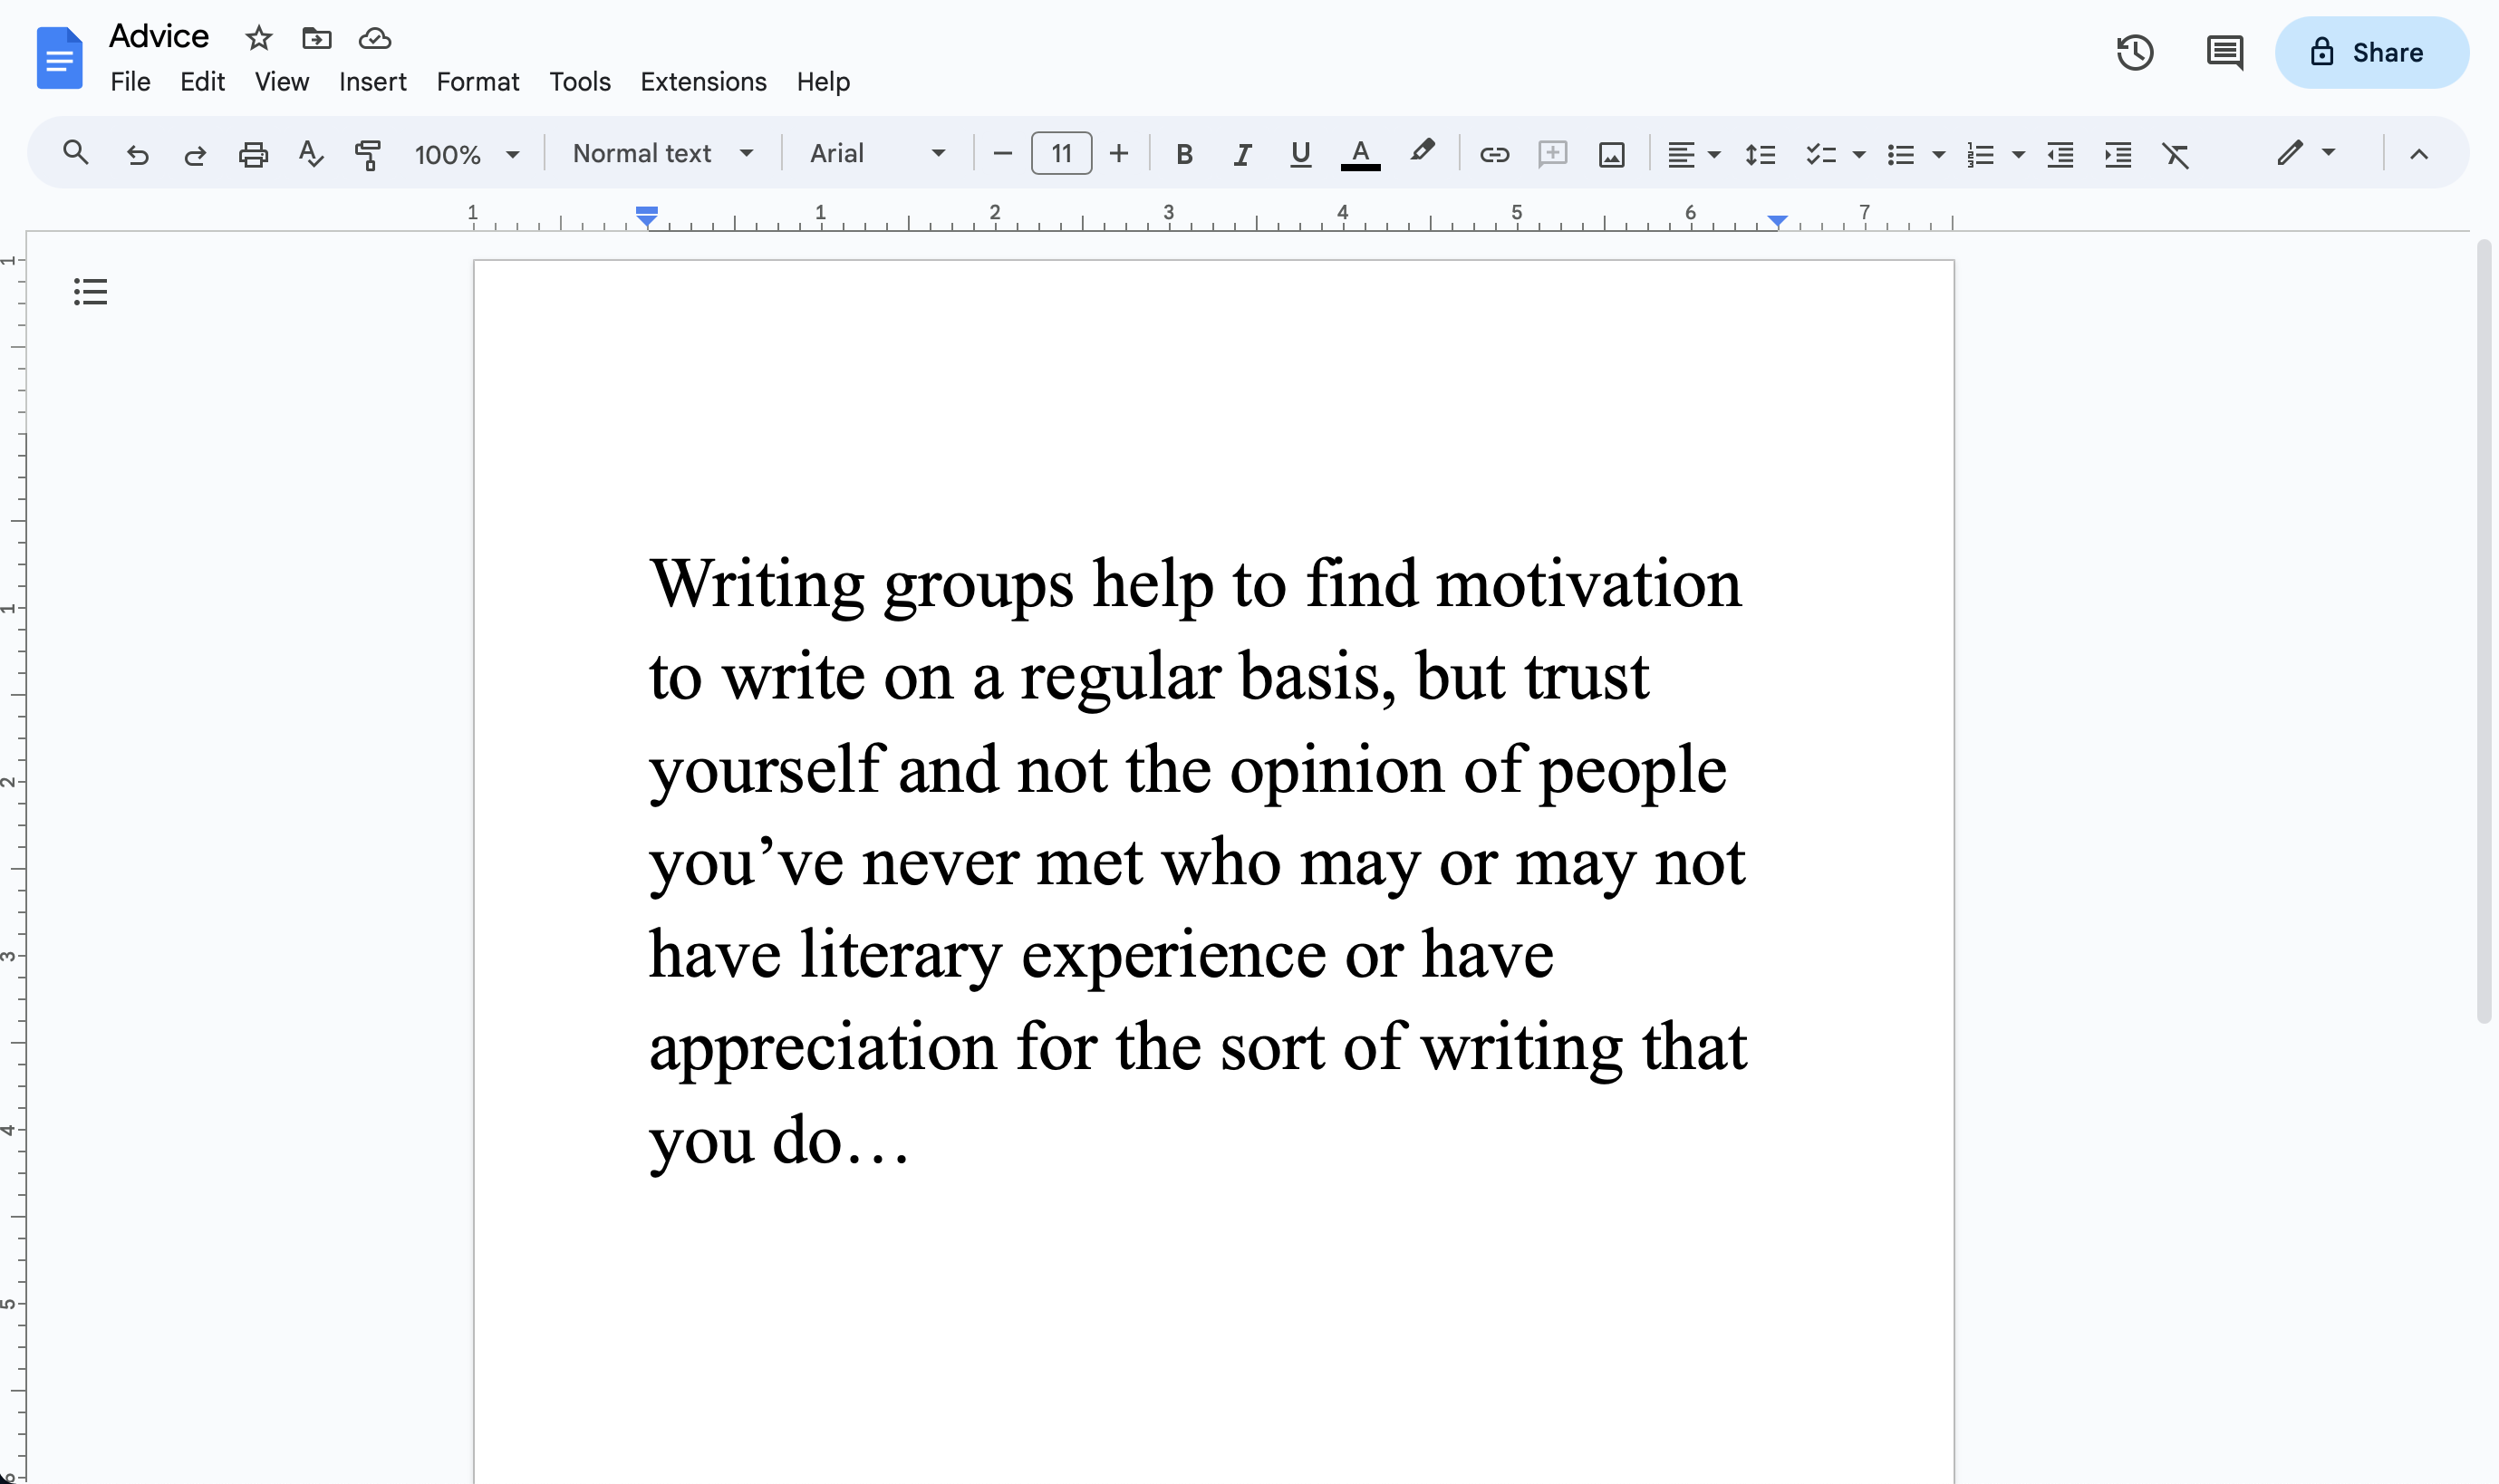Image resolution: width=2499 pixels, height=1484 pixels.
Task: Click the Bold formatting icon
Action: 1182,154
